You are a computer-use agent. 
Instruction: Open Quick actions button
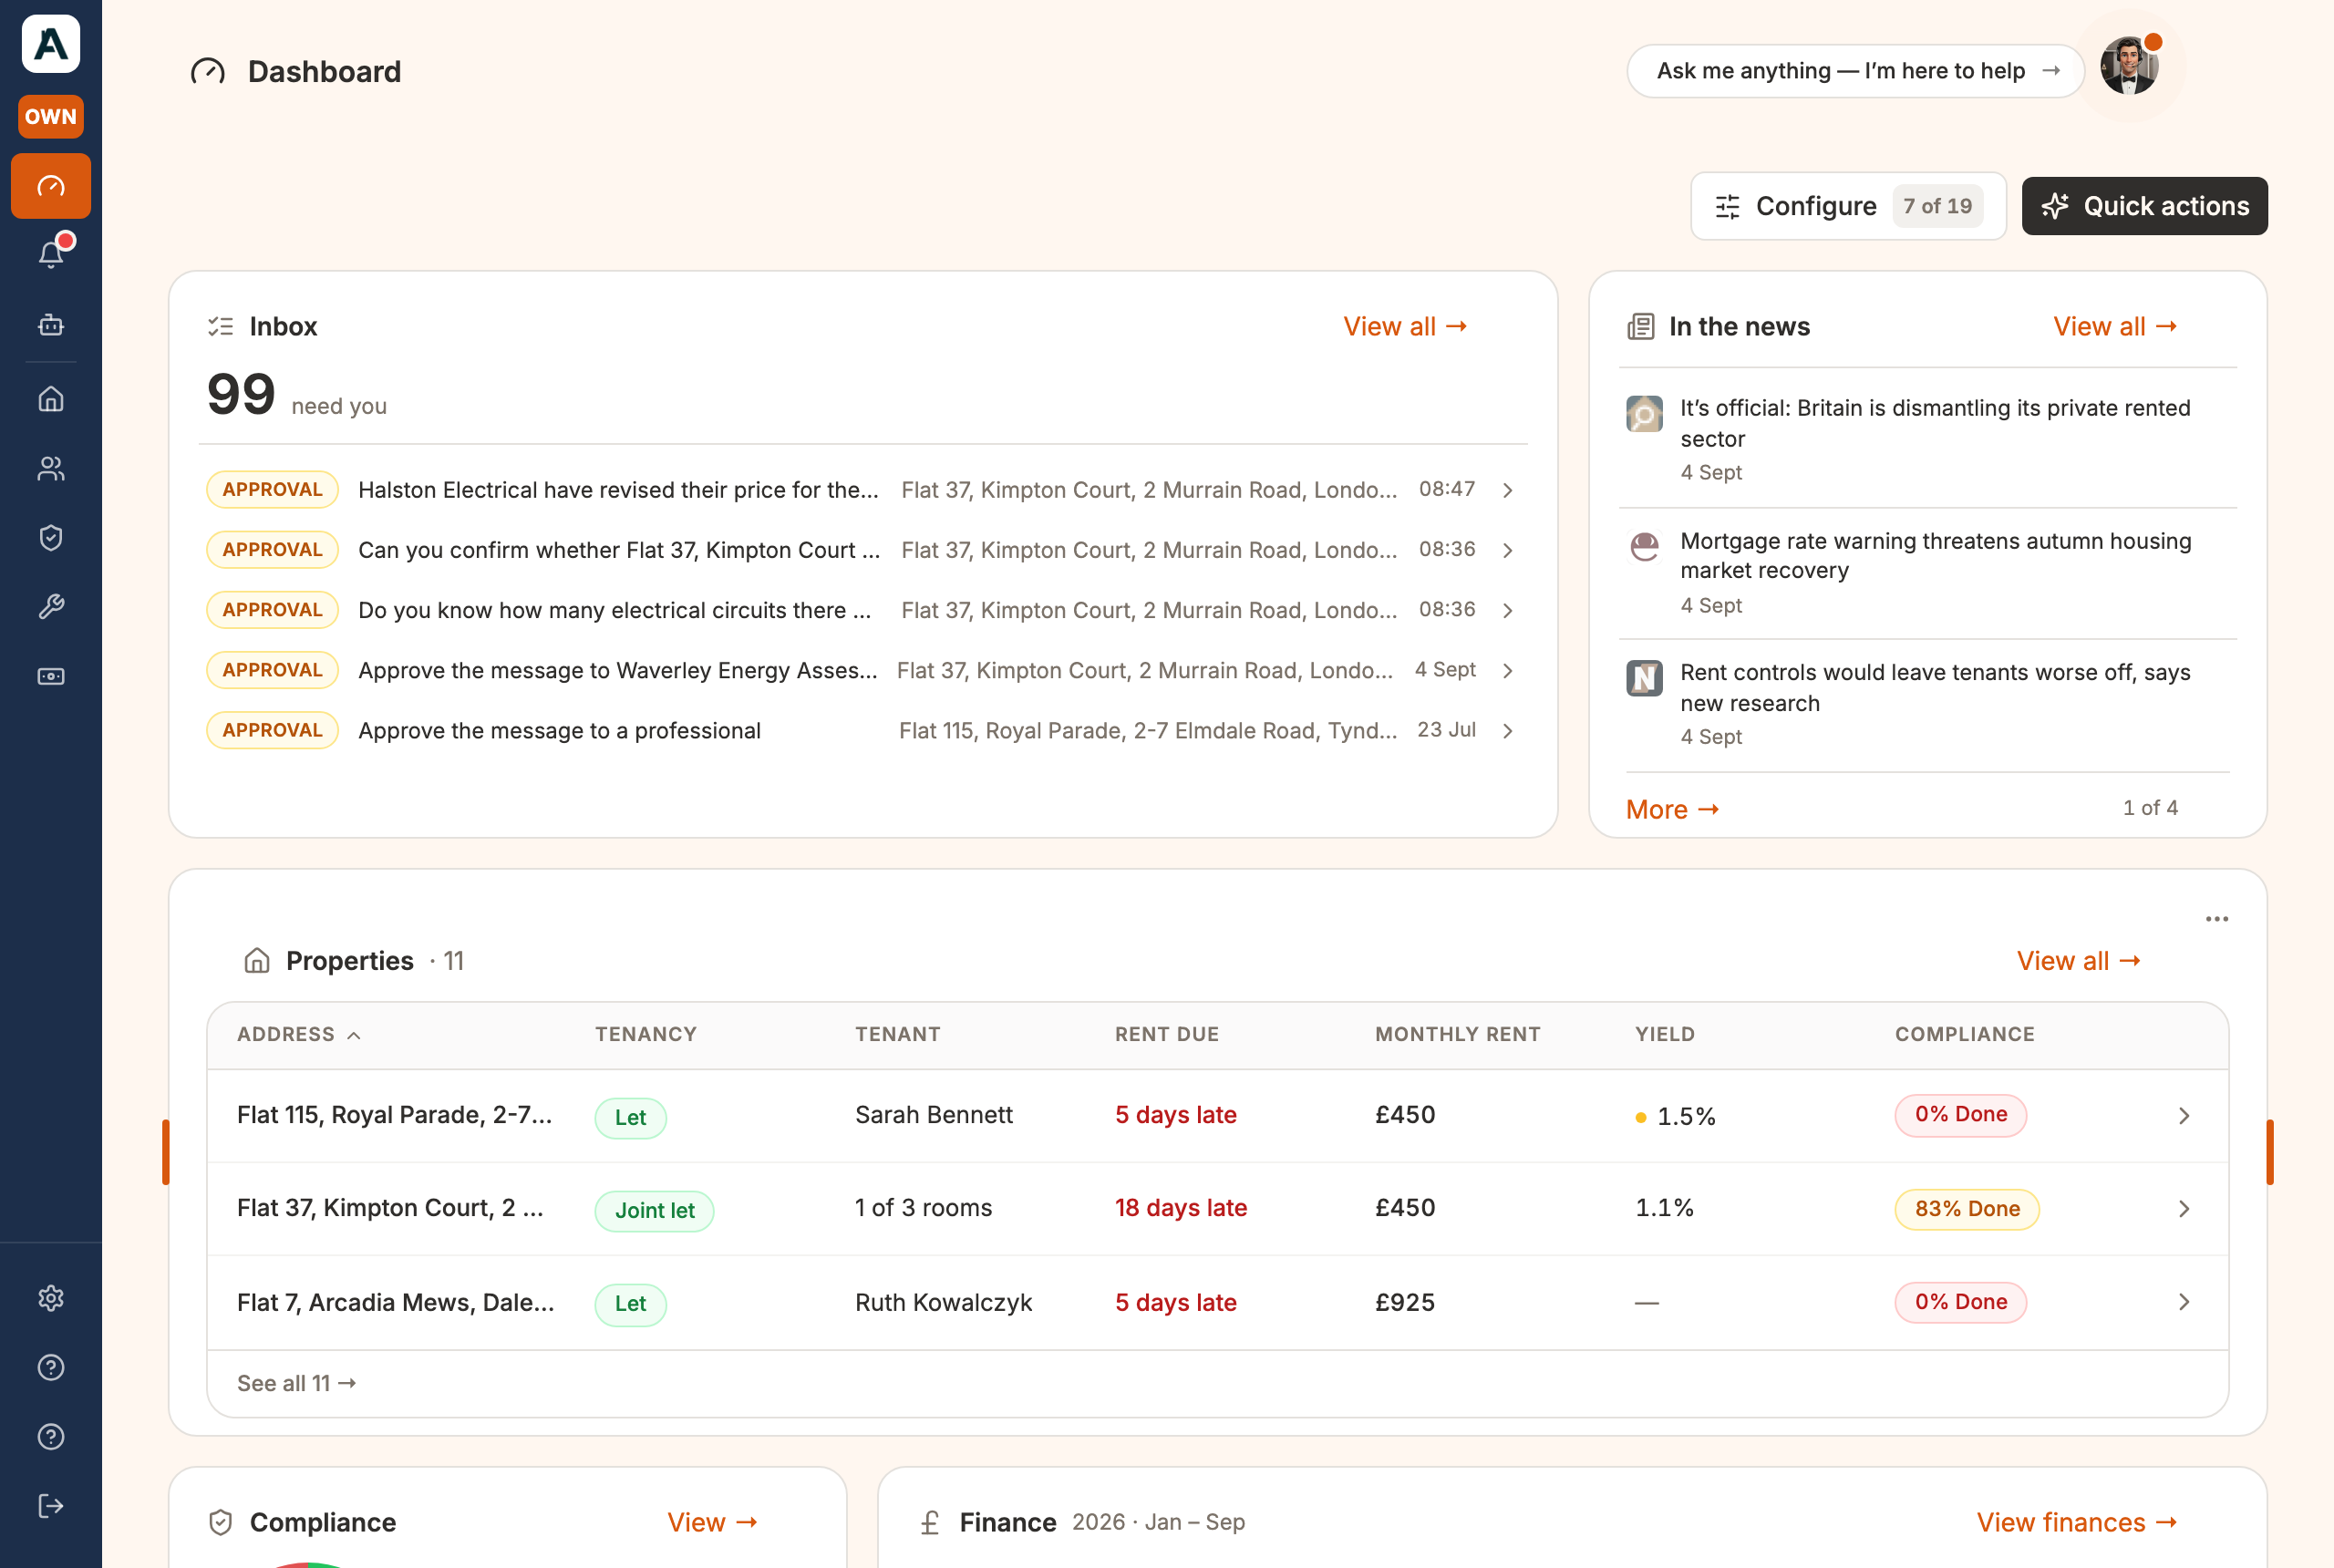pos(2145,206)
